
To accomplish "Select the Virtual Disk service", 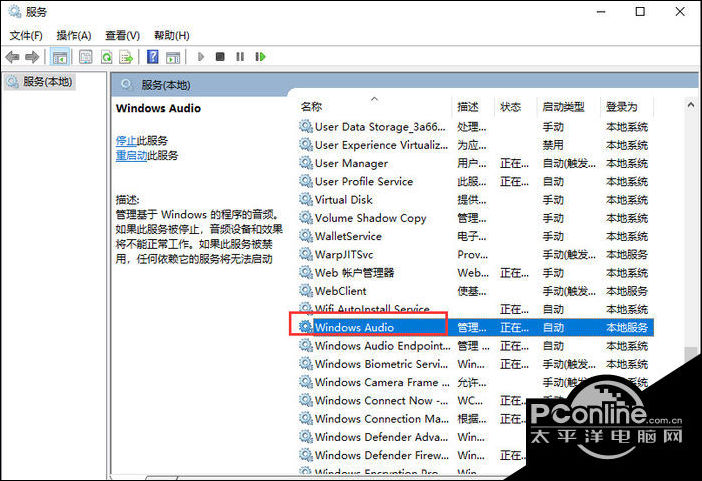I will point(475,200).
